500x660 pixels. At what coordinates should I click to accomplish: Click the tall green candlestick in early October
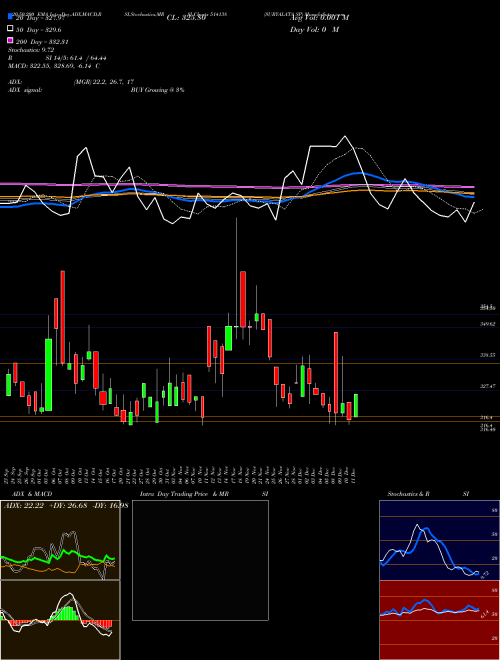[x=49, y=375]
